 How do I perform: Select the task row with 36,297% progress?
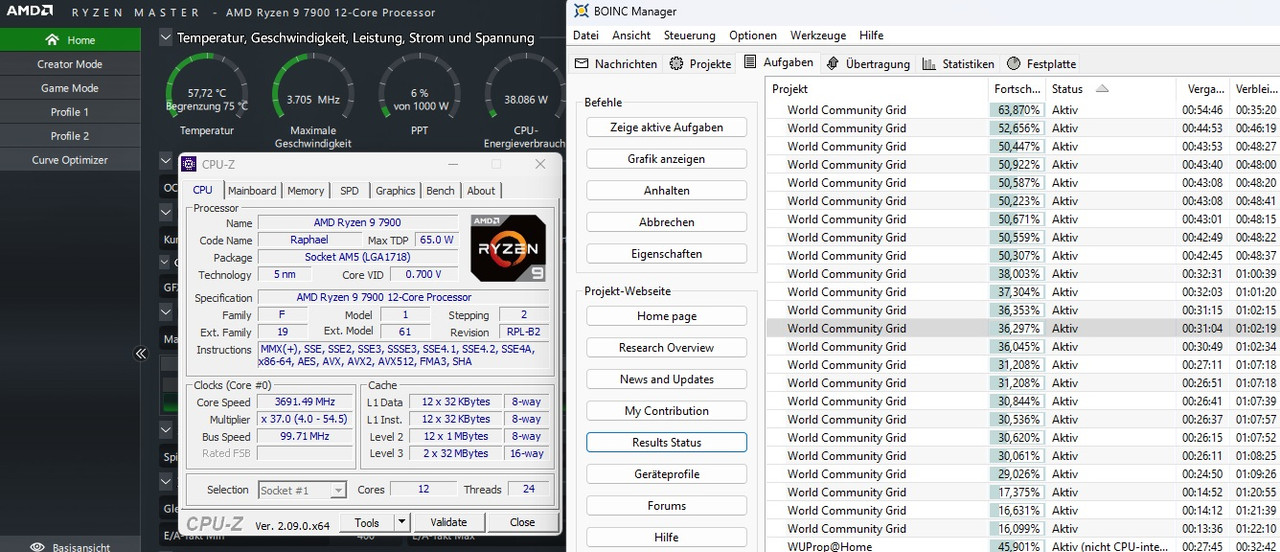click(x=1023, y=328)
